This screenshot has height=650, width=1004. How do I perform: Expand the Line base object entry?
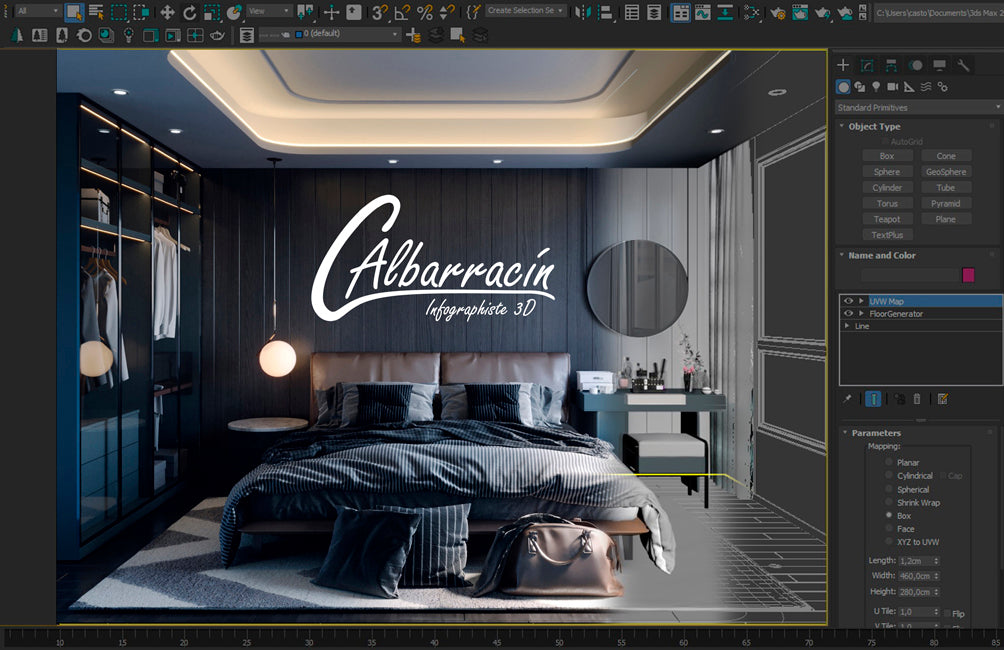848,326
